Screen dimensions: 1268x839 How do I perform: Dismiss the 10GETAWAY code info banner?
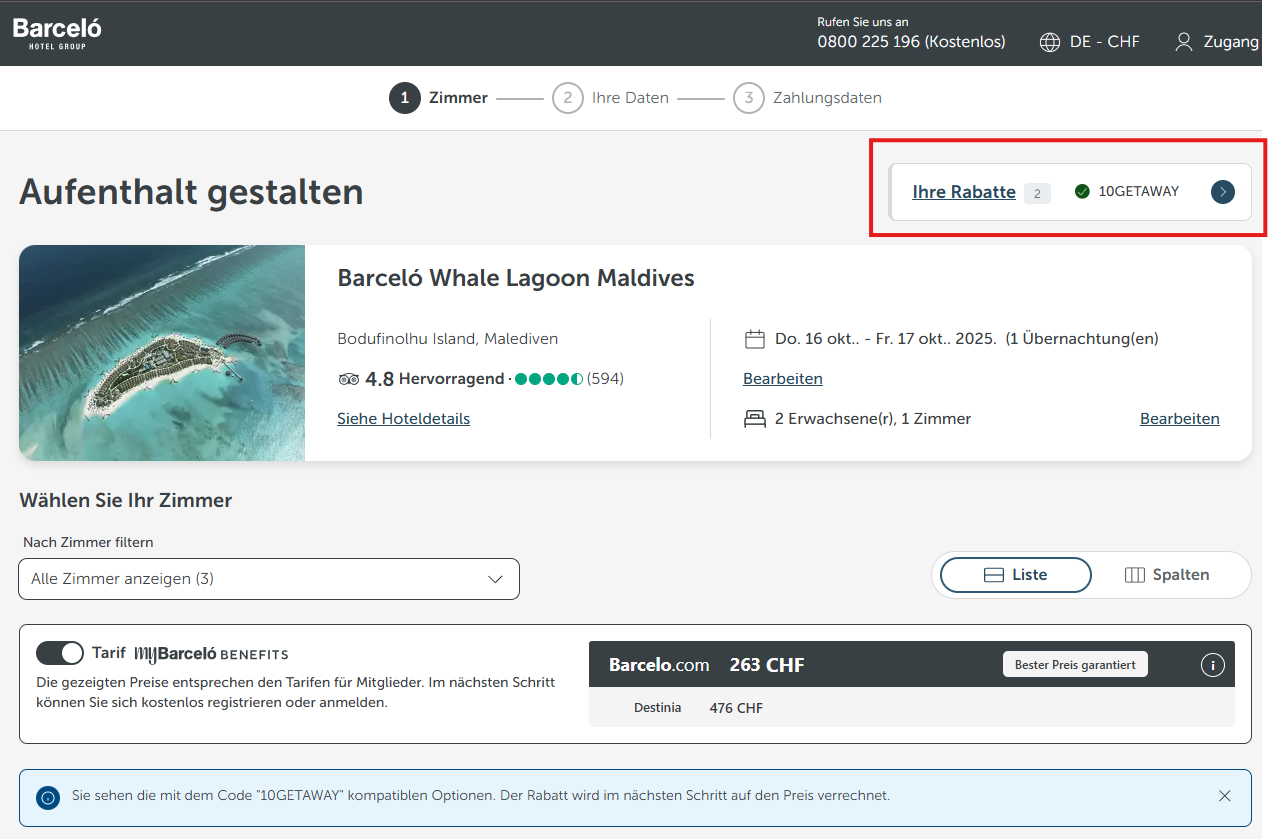coord(1224,796)
